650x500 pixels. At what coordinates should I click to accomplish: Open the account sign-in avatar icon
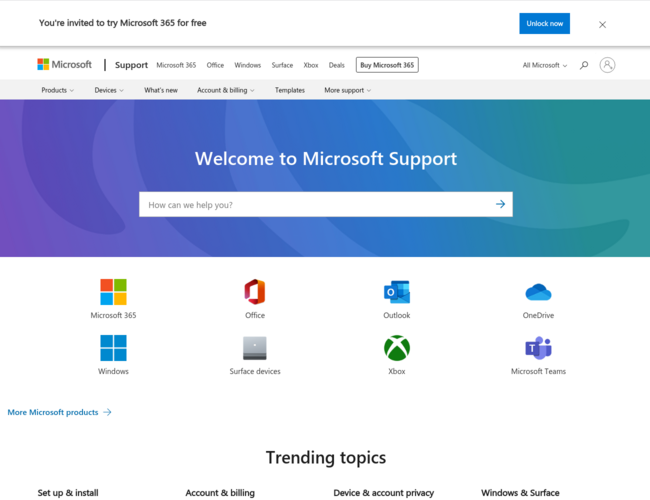(x=607, y=65)
